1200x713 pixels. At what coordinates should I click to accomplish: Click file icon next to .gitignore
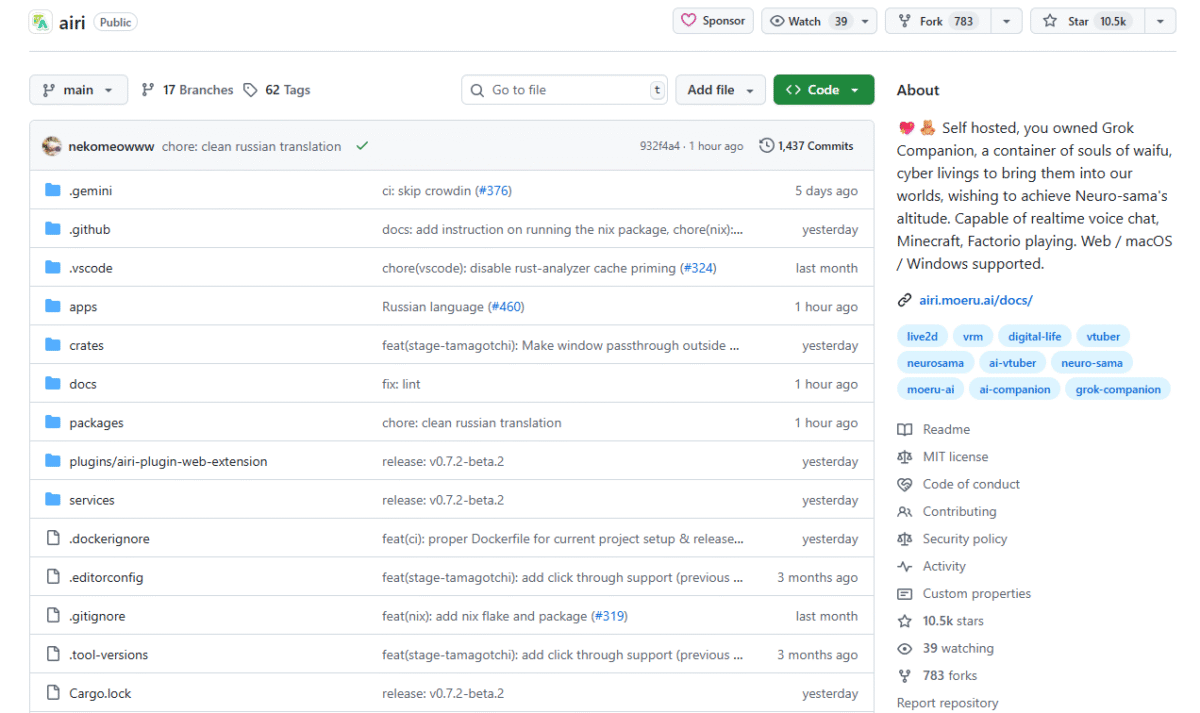pos(53,616)
